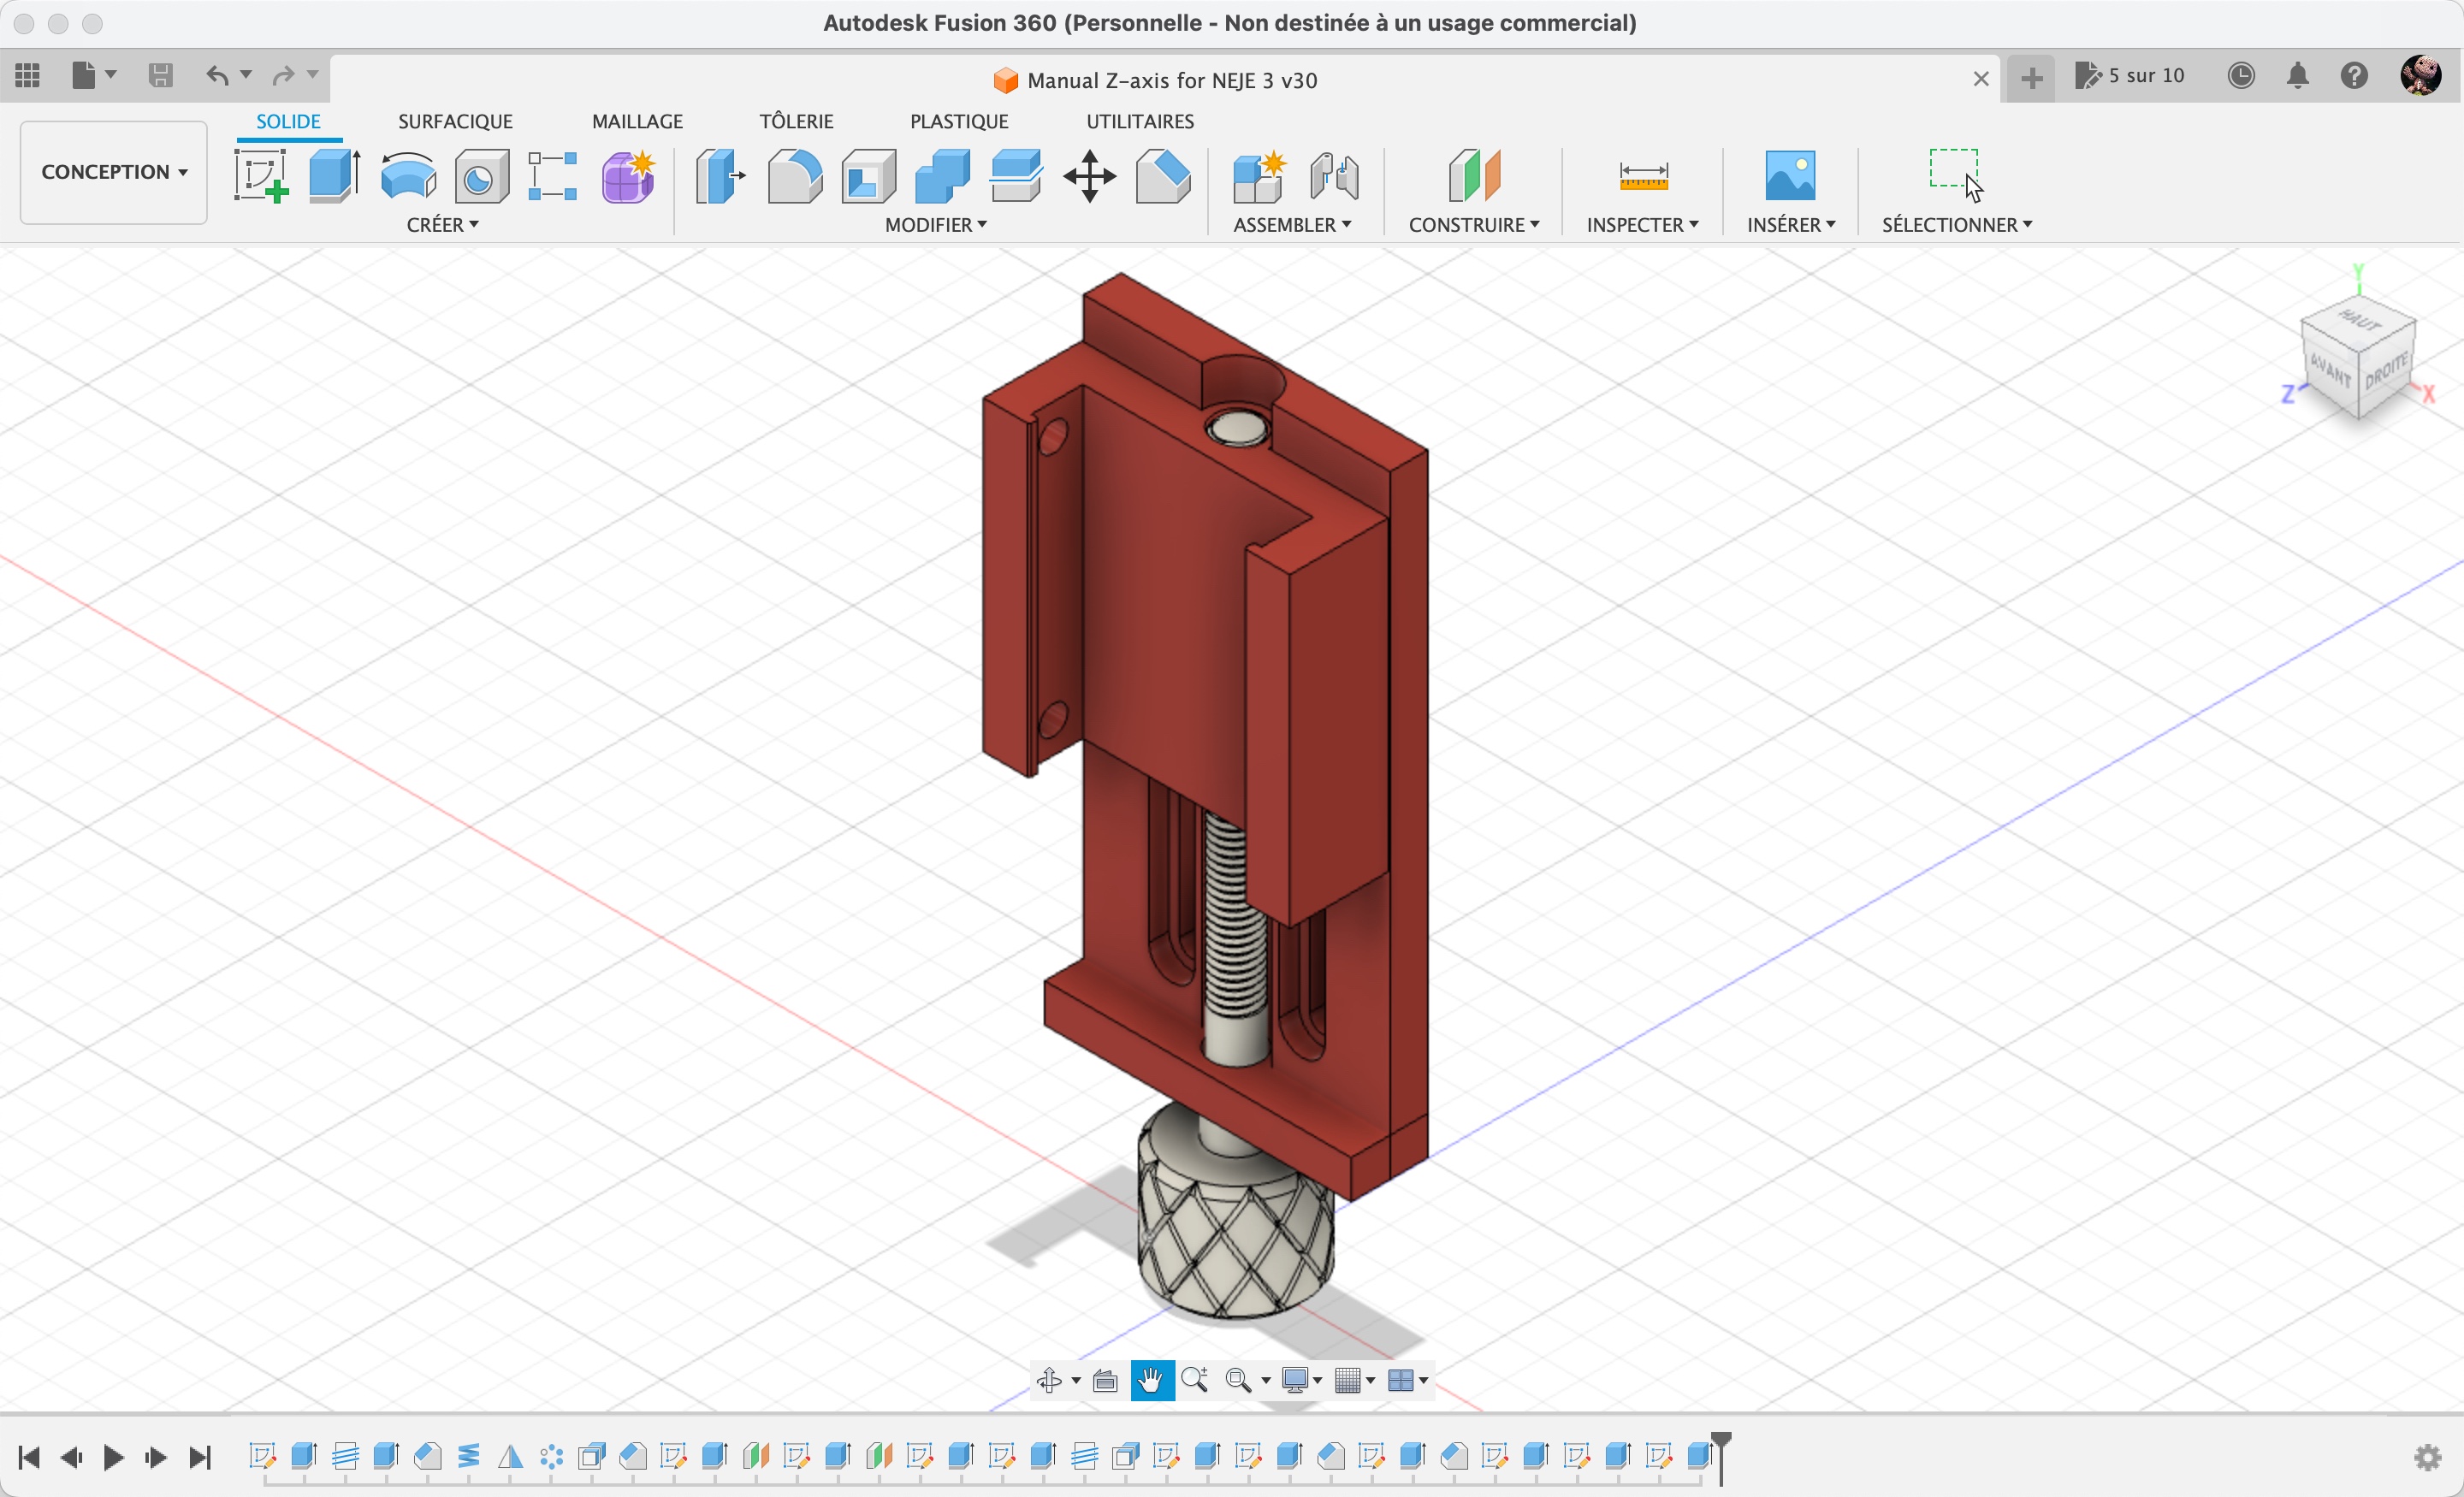Activate the Hole tool

481,175
